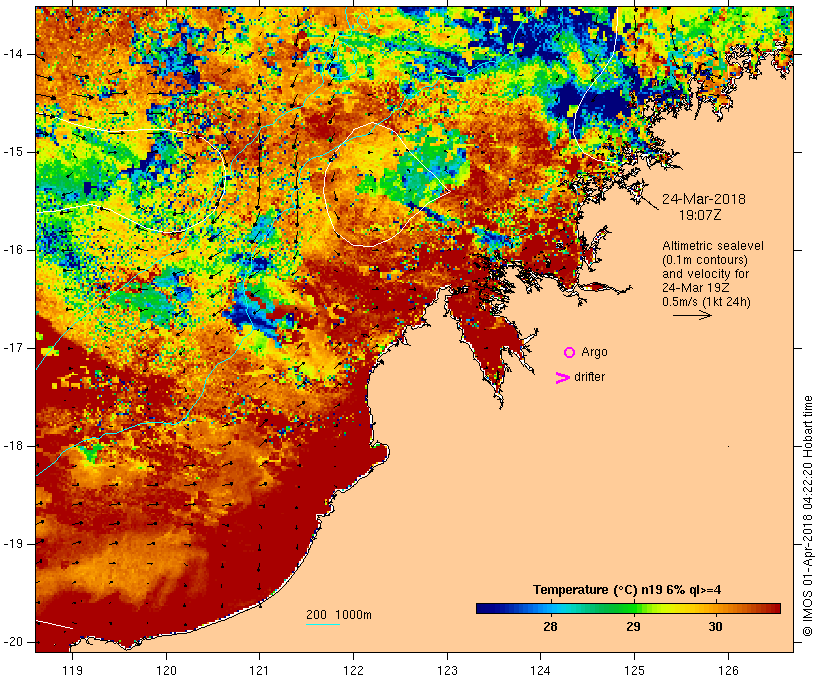Click the '-14' latitude axis label
The width and height of the screenshot is (820, 680).
(x=12, y=54)
